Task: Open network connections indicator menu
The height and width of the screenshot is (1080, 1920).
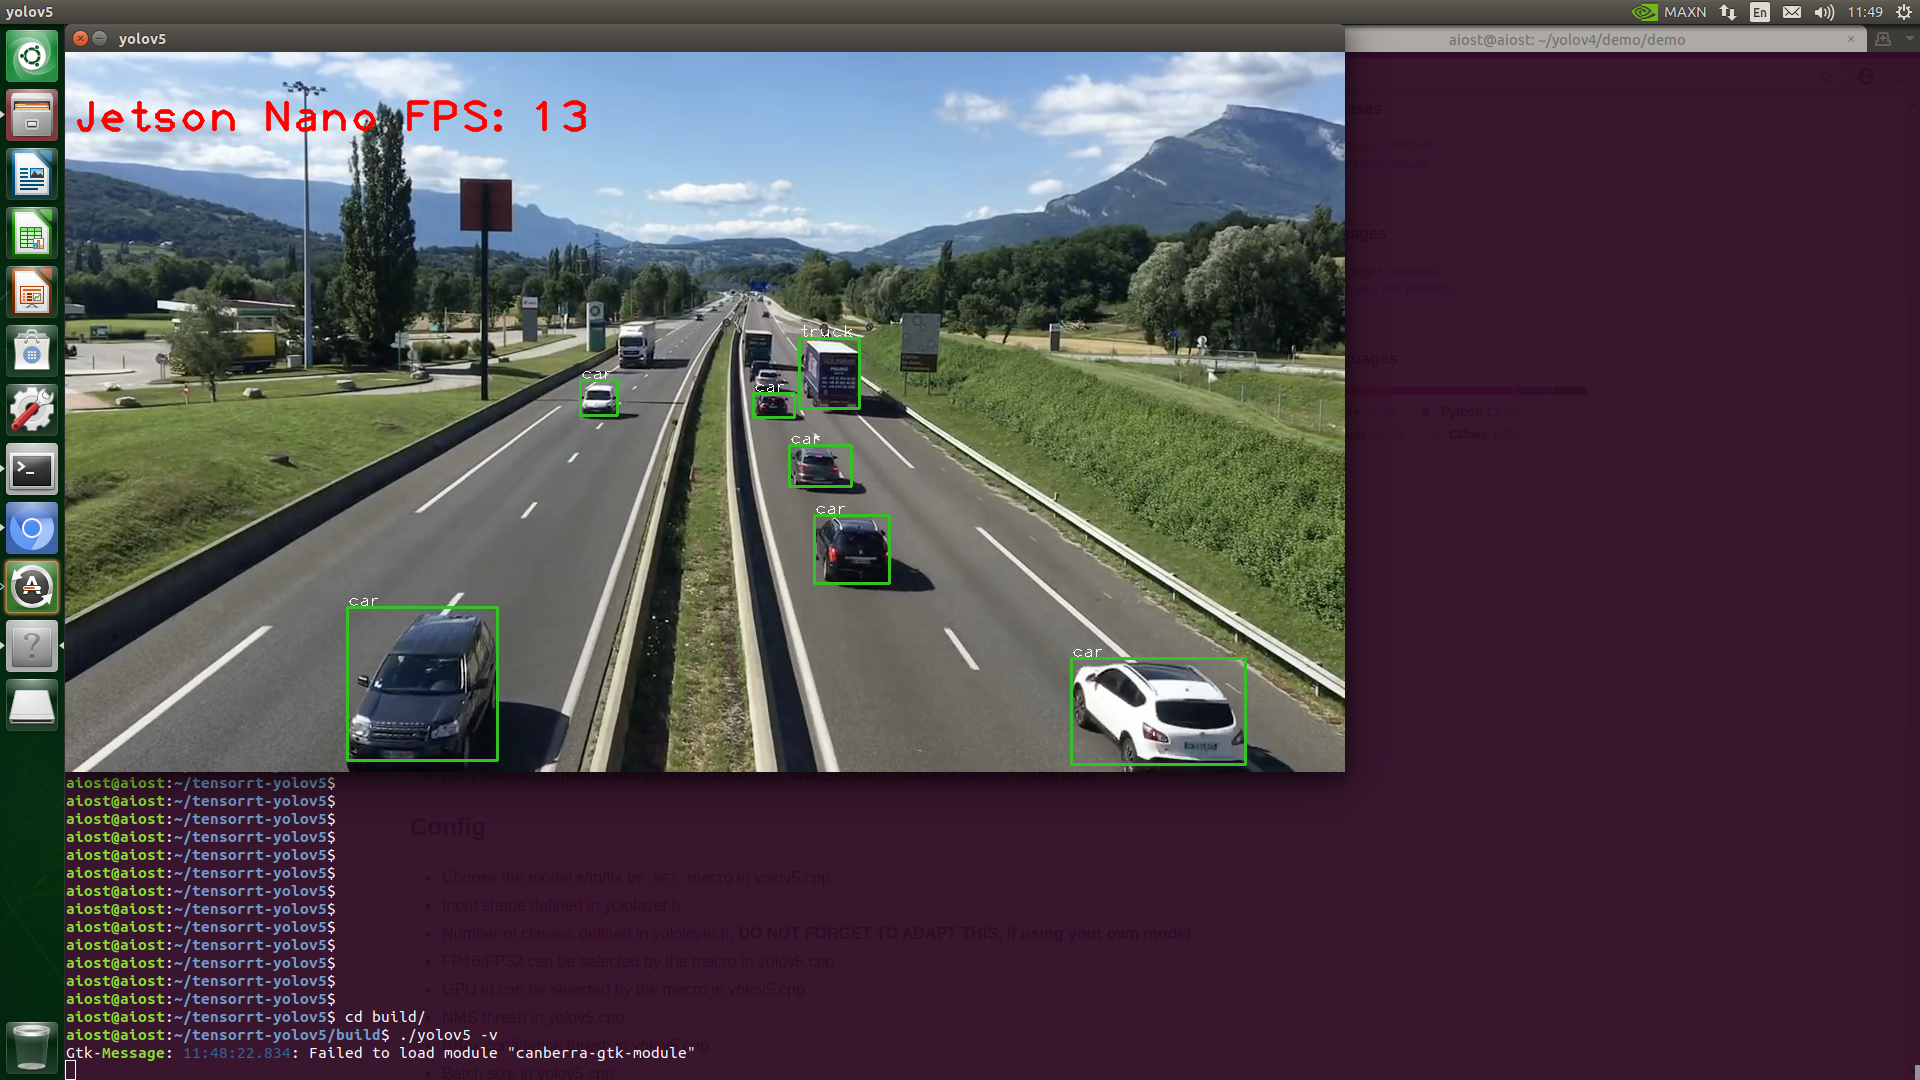Action: tap(1728, 12)
